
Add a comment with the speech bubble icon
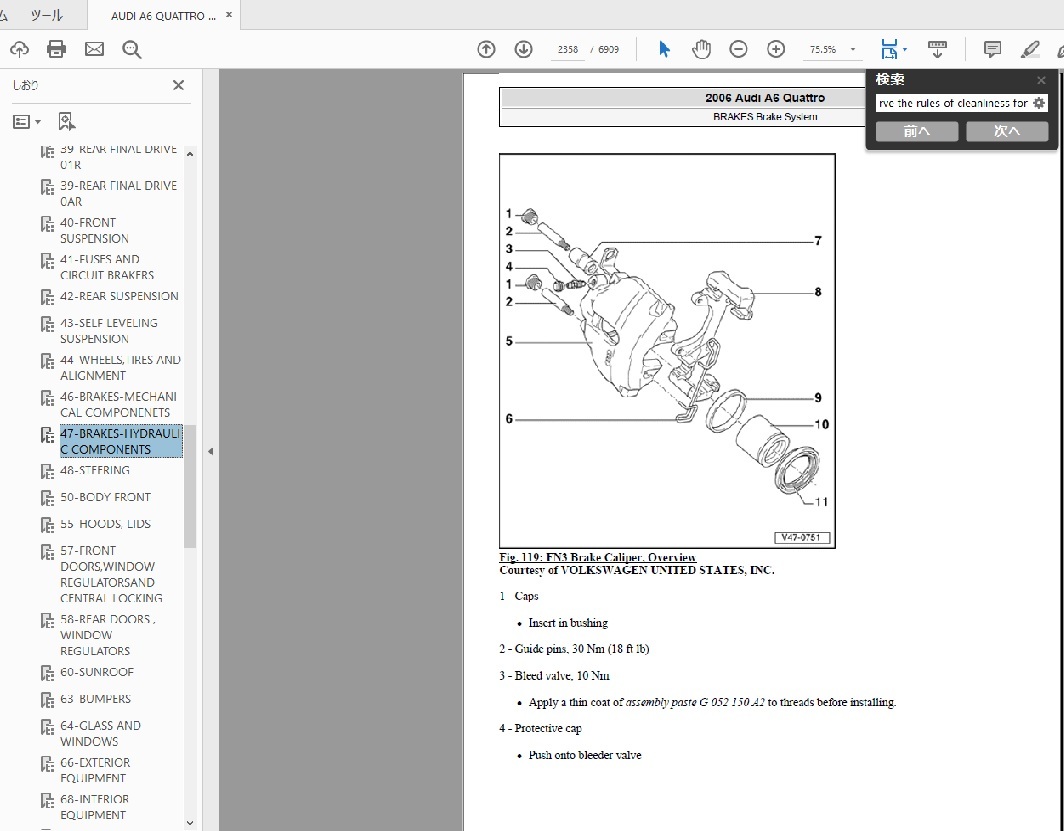click(x=992, y=49)
